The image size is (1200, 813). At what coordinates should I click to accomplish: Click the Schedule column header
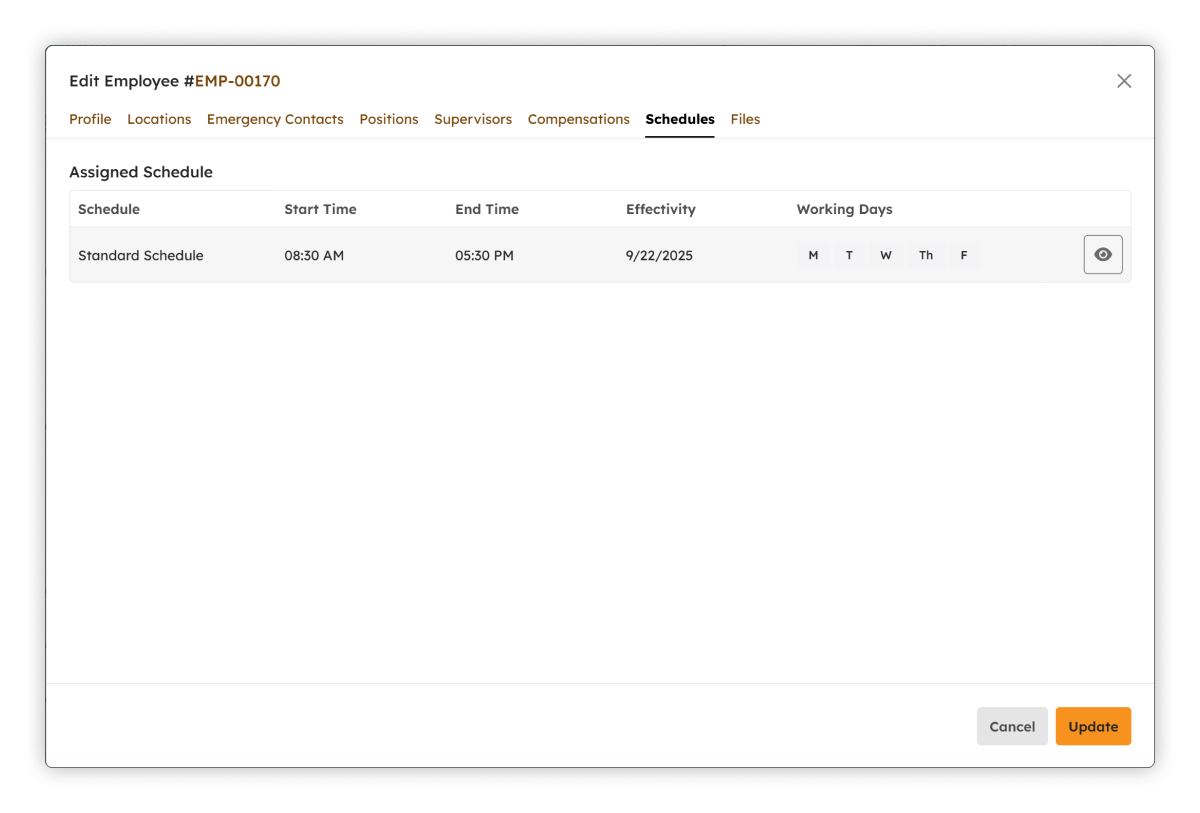[x=109, y=209]
